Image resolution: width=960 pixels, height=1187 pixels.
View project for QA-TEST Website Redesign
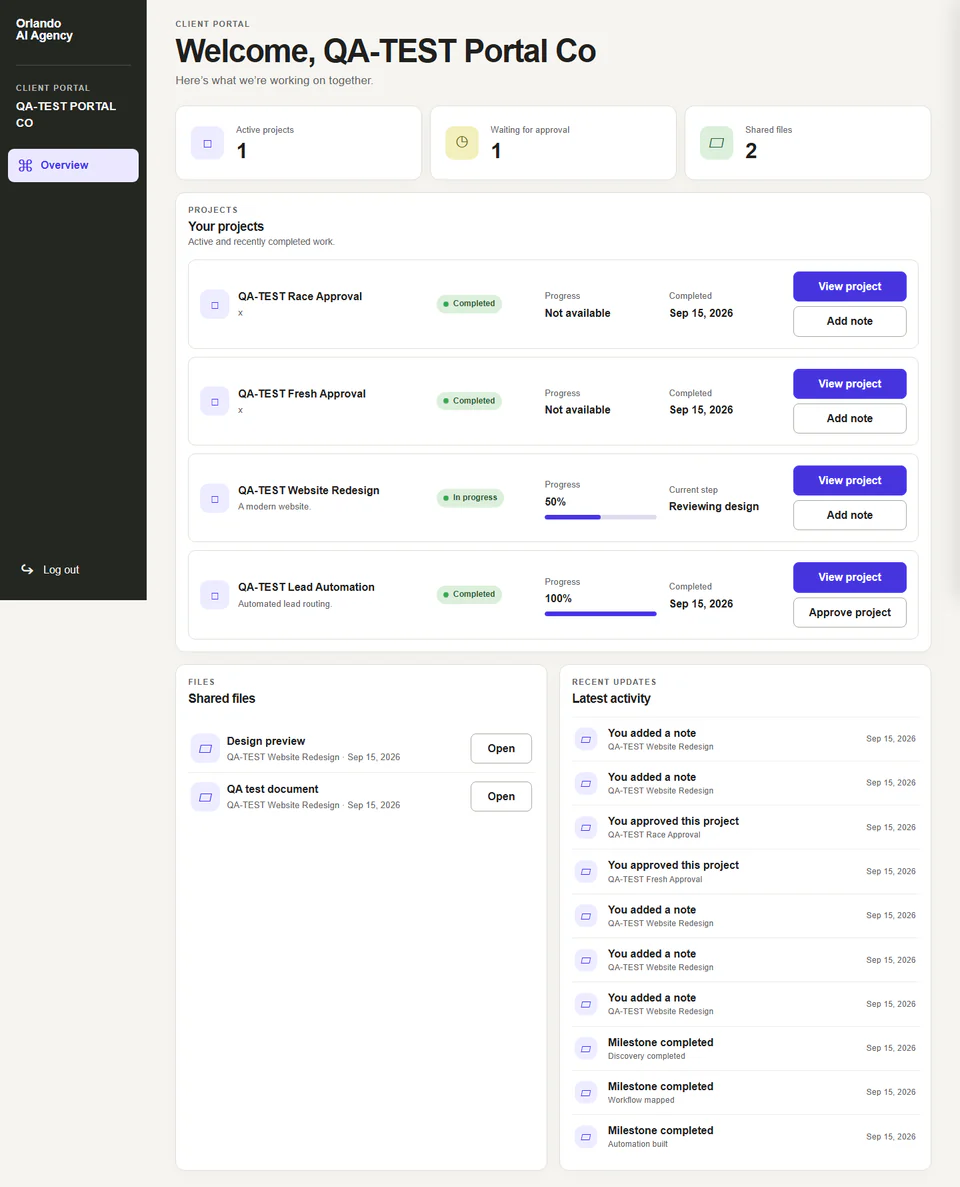tap(849, 480)
